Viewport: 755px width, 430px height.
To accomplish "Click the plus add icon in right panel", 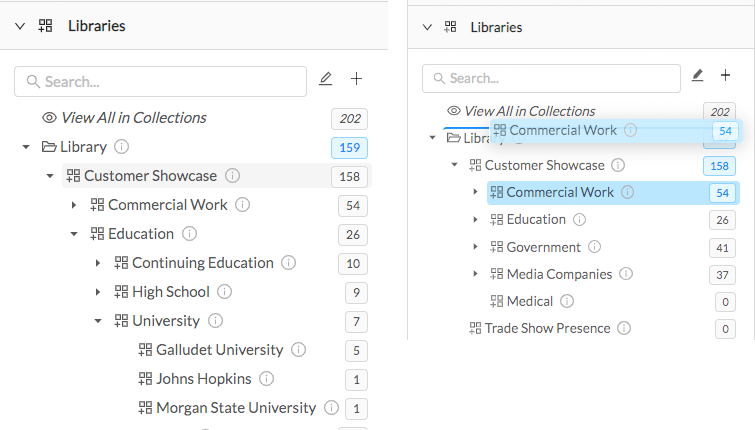I will tap(726, 76).
